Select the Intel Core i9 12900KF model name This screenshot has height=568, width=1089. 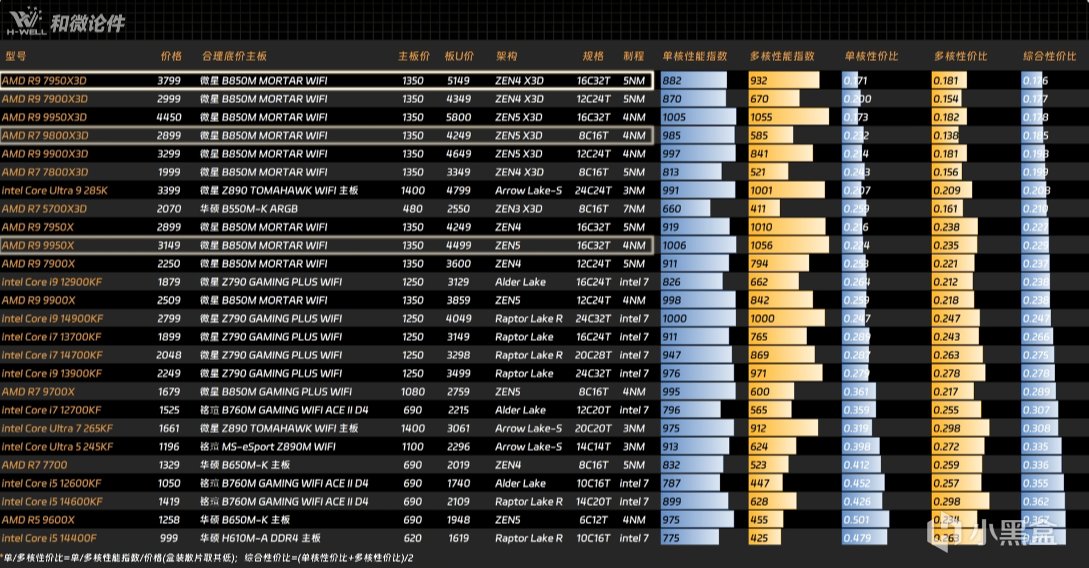(x=52, y=282)
